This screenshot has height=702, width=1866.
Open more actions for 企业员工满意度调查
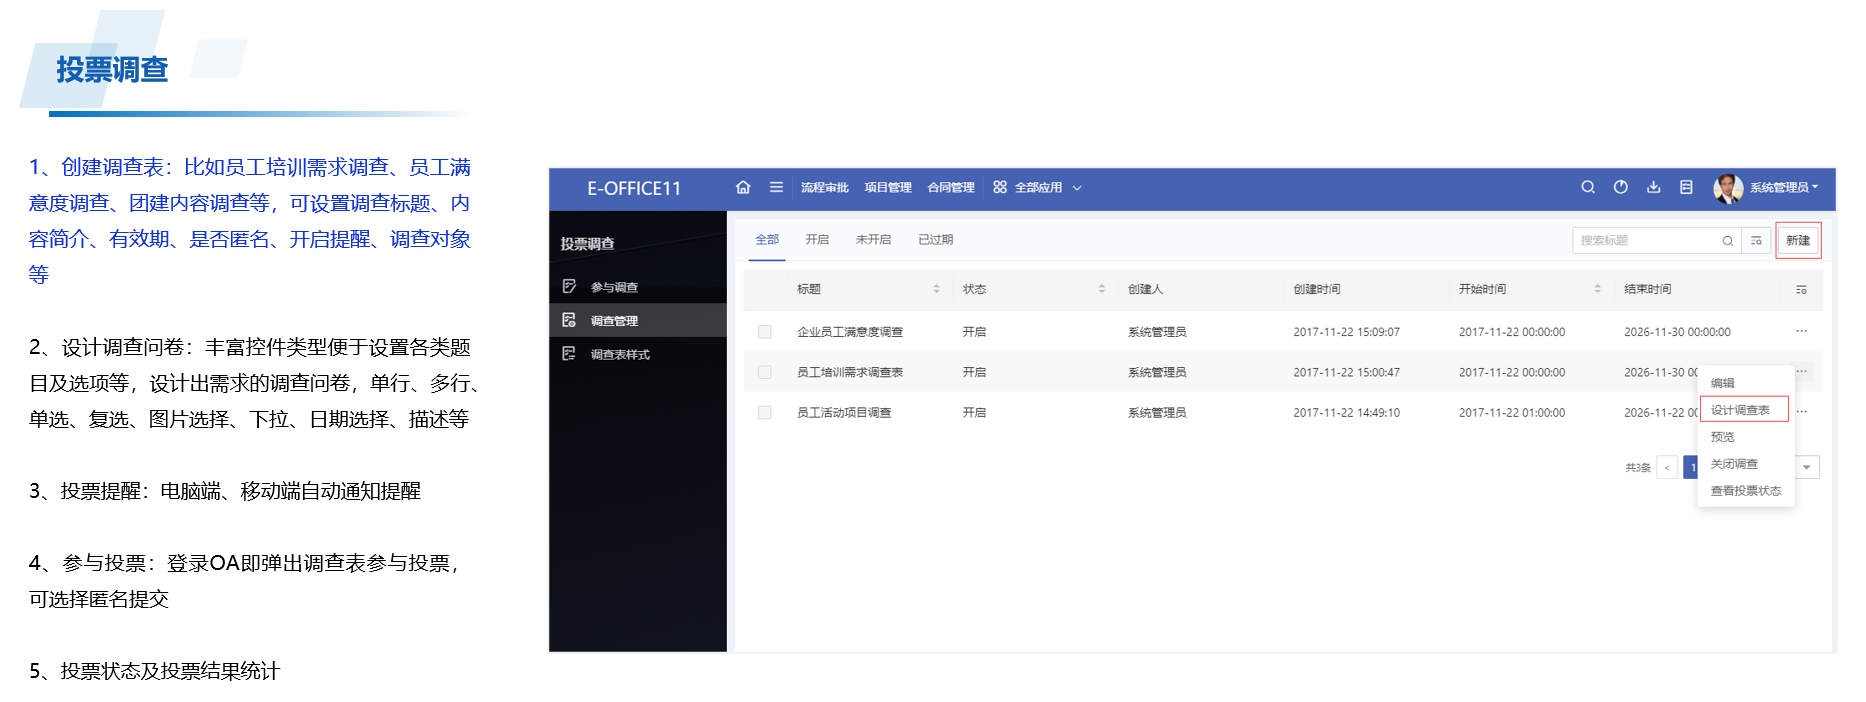pyautogui.click(x=1801, y=331)
